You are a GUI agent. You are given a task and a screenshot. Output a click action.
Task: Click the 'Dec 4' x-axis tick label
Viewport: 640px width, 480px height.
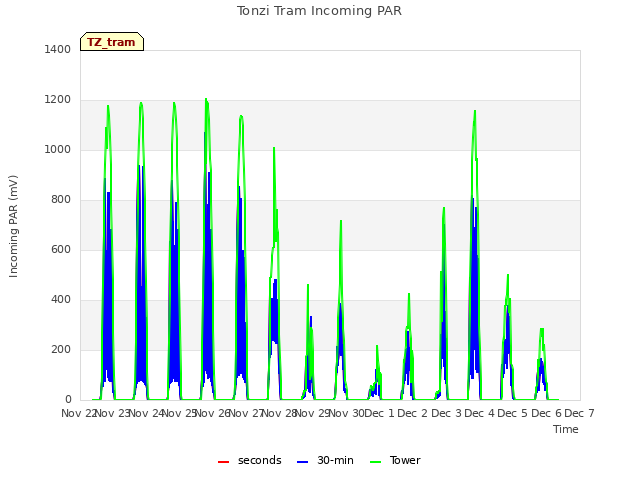tap(480, 413)
